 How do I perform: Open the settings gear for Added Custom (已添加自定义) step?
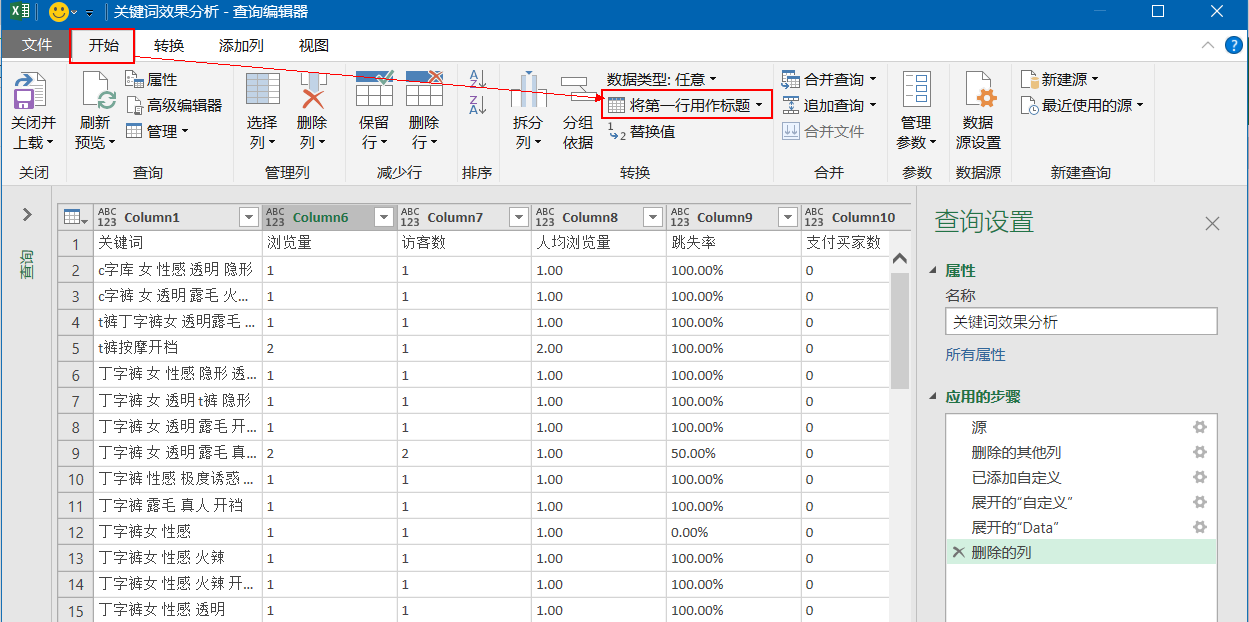[x=1200, y=477]
